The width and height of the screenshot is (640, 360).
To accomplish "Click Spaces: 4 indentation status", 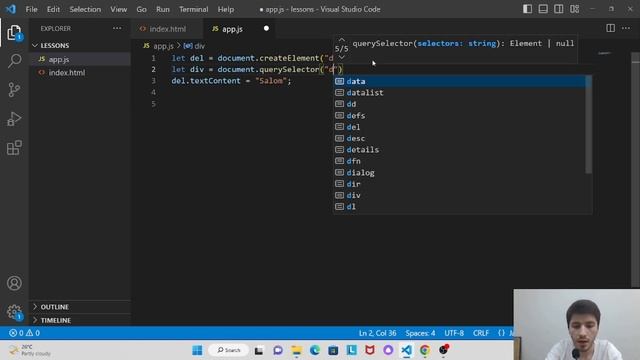I will (420, 333).
